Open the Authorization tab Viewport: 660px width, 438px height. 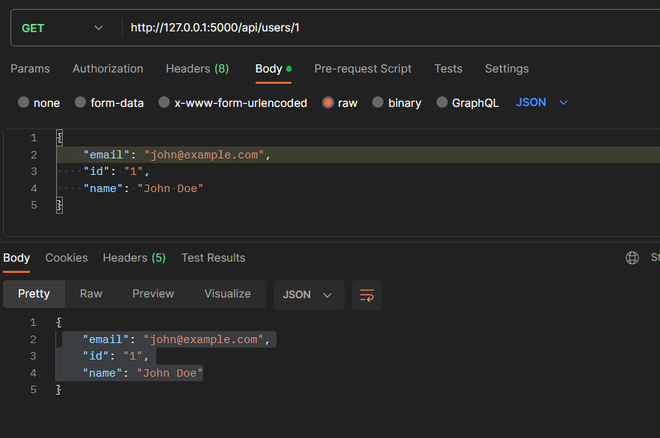pyautogui.click(x=108, y=69)
